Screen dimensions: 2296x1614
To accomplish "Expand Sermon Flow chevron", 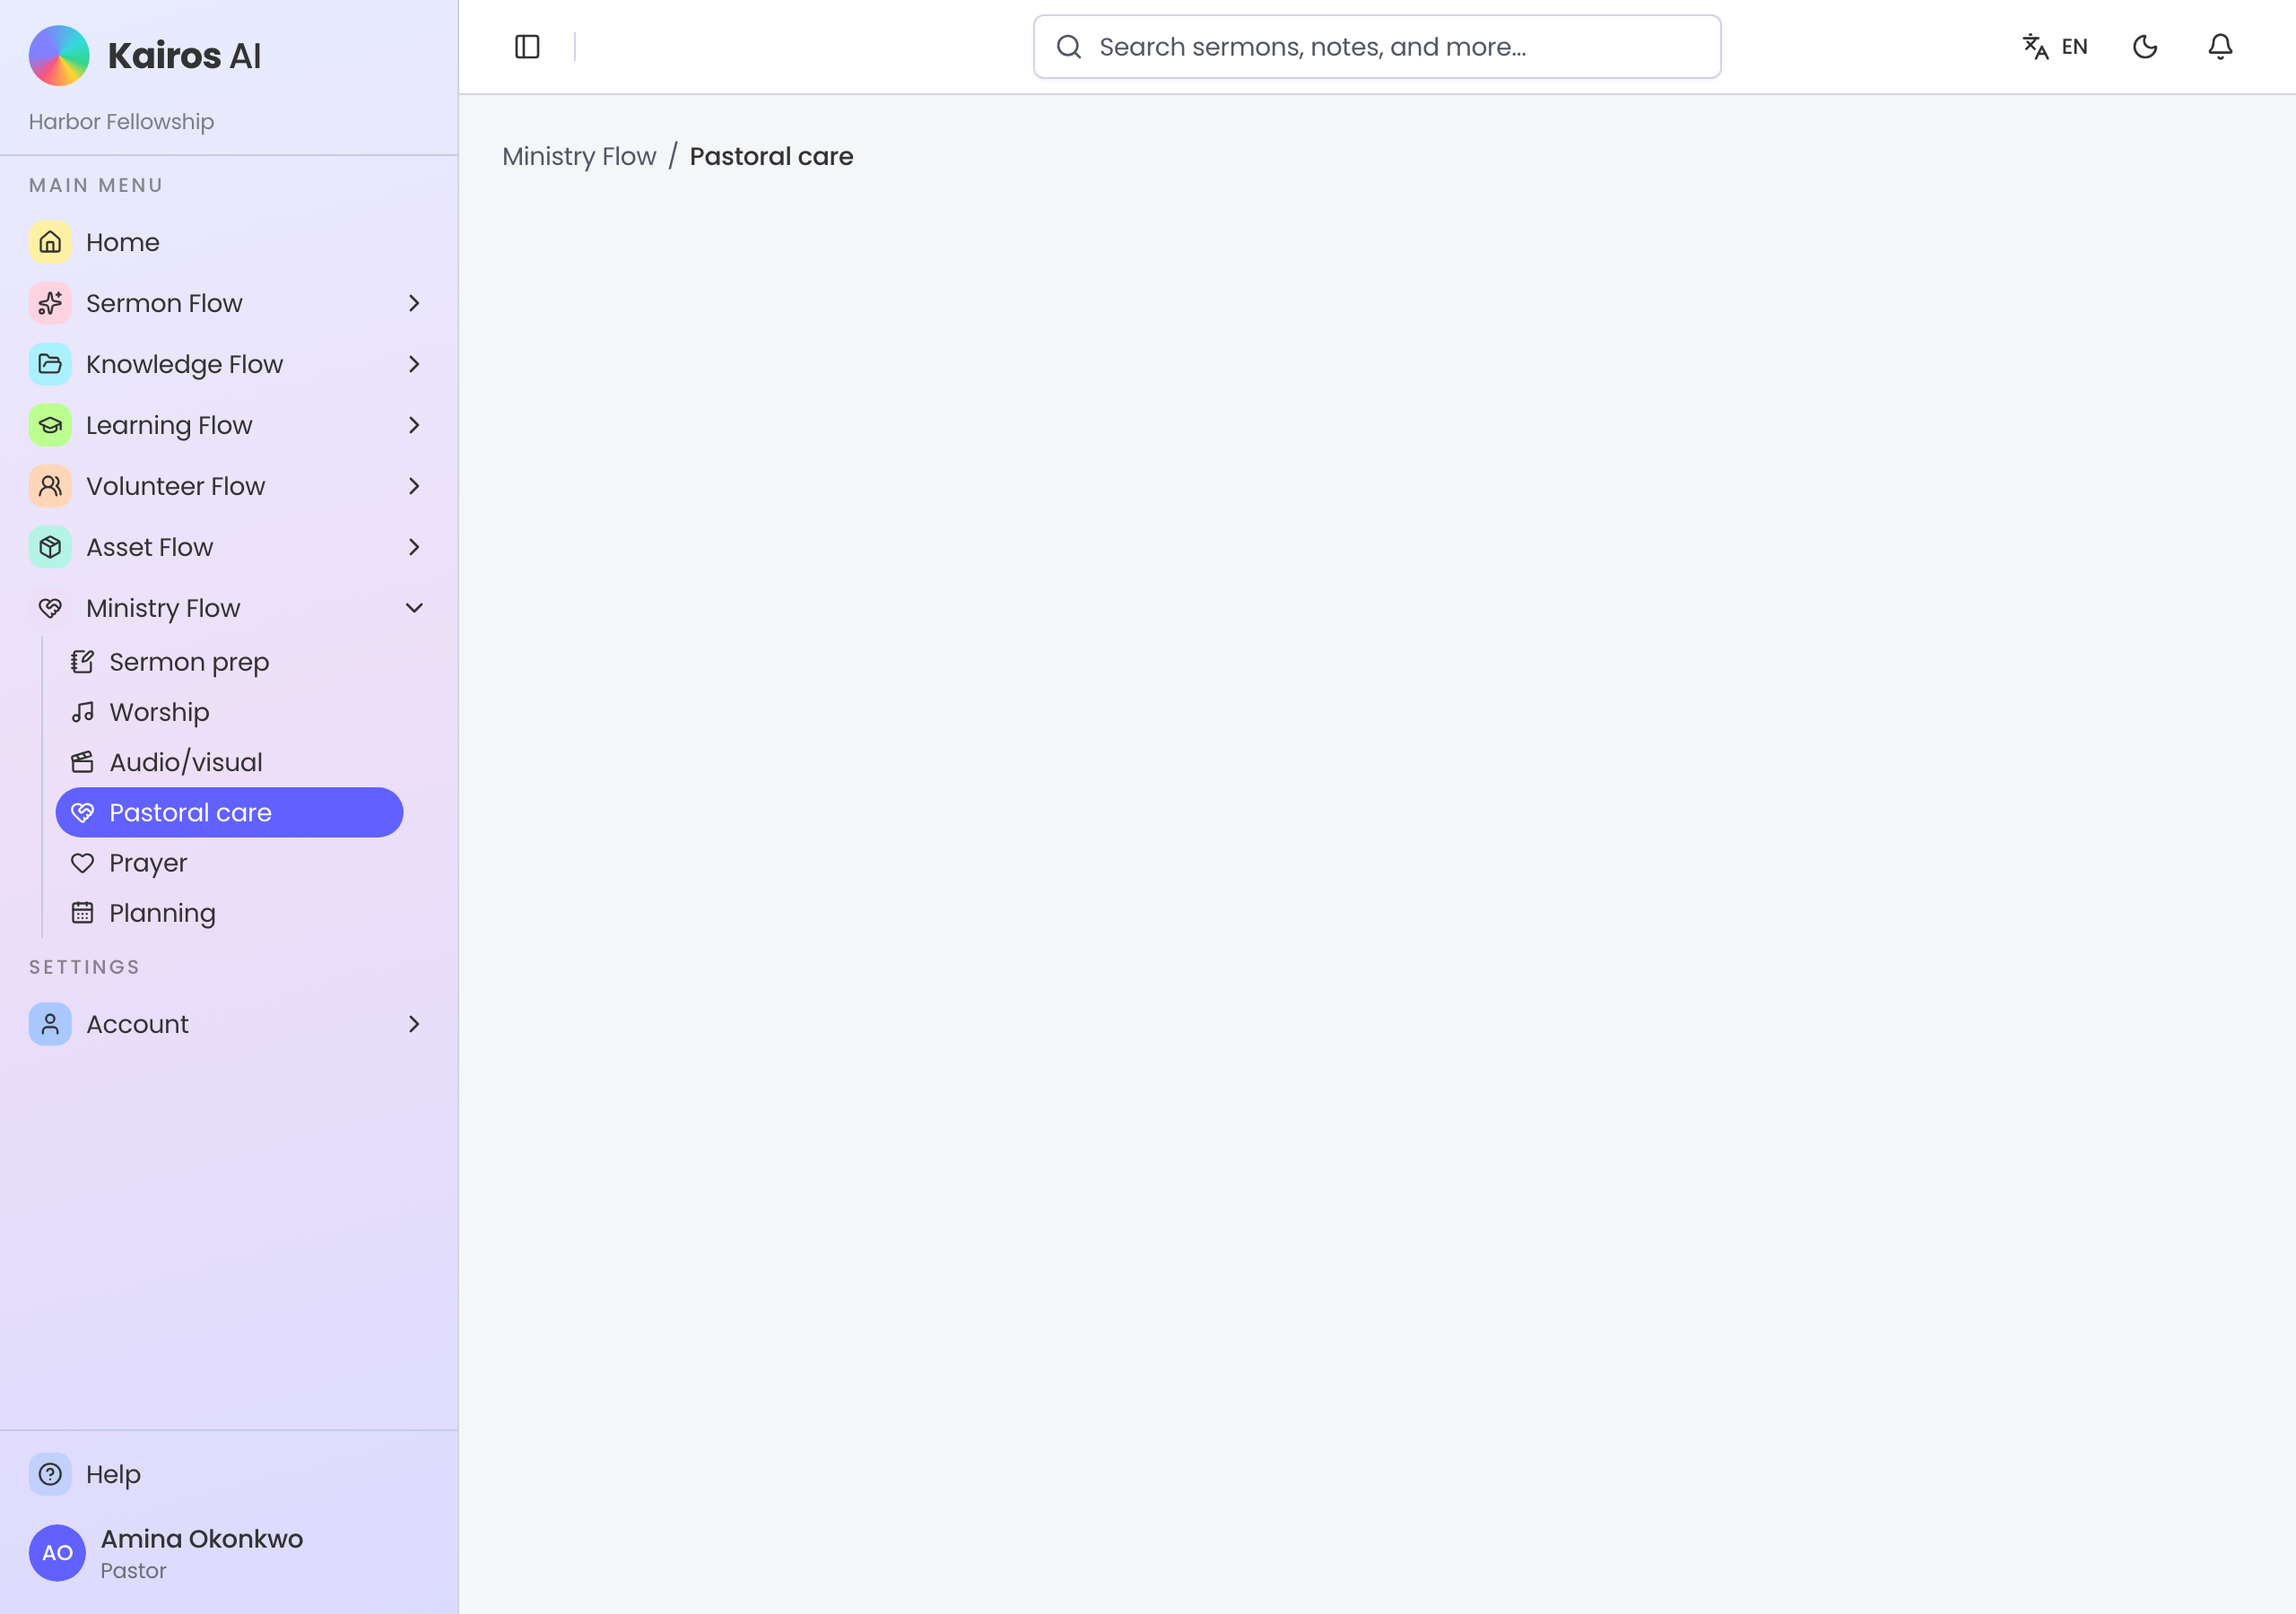I will coord(414,303).
